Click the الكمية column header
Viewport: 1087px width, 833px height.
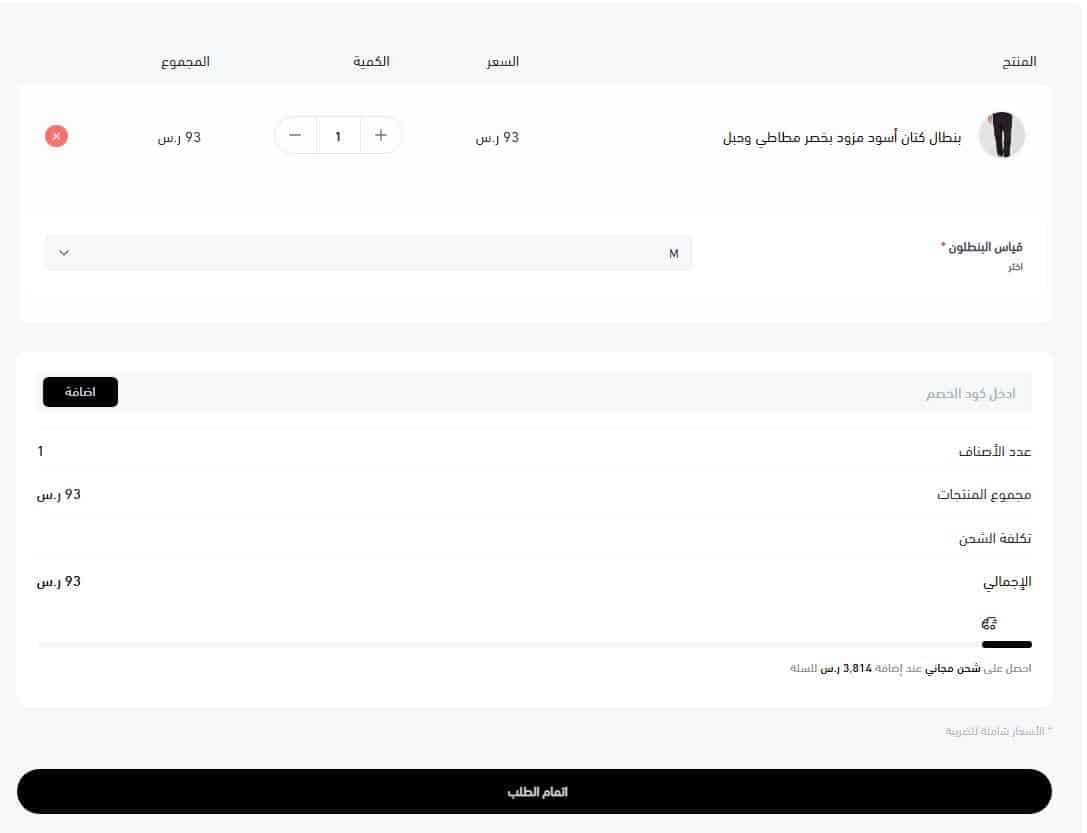pos(371,62)
